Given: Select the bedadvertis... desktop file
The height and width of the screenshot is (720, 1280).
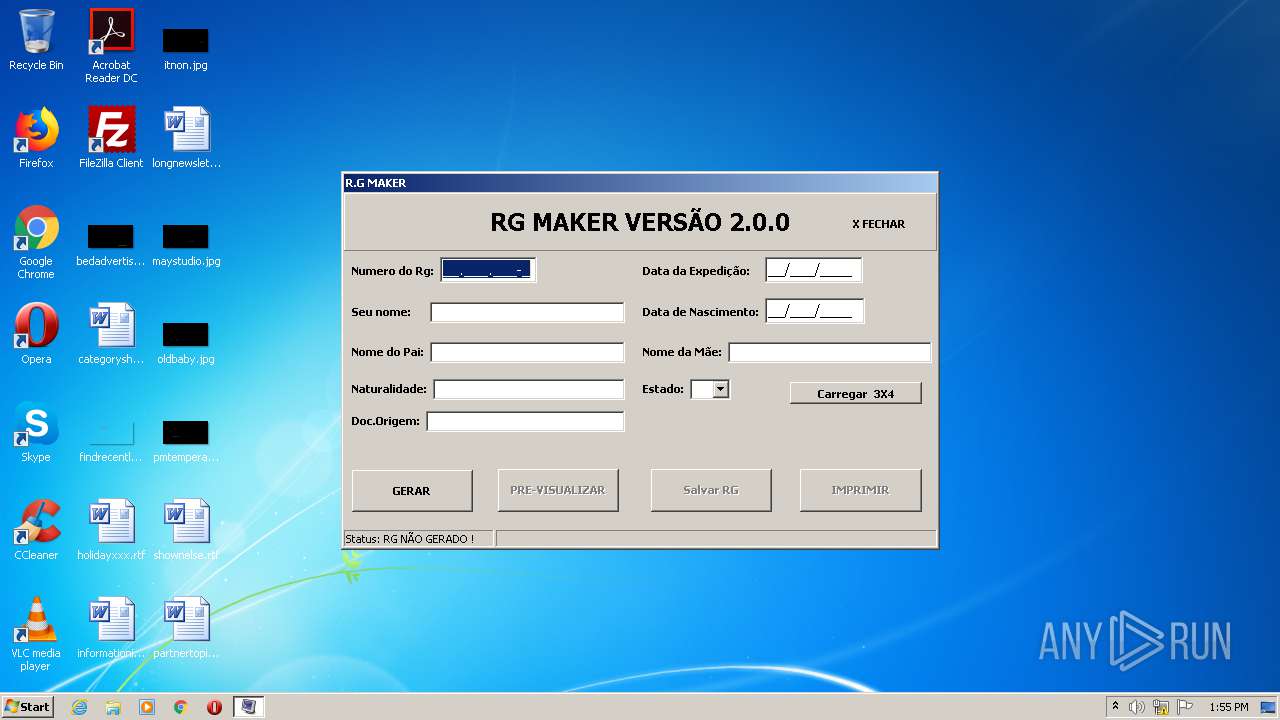Looking at the screenshot, I should click(111, 244).
